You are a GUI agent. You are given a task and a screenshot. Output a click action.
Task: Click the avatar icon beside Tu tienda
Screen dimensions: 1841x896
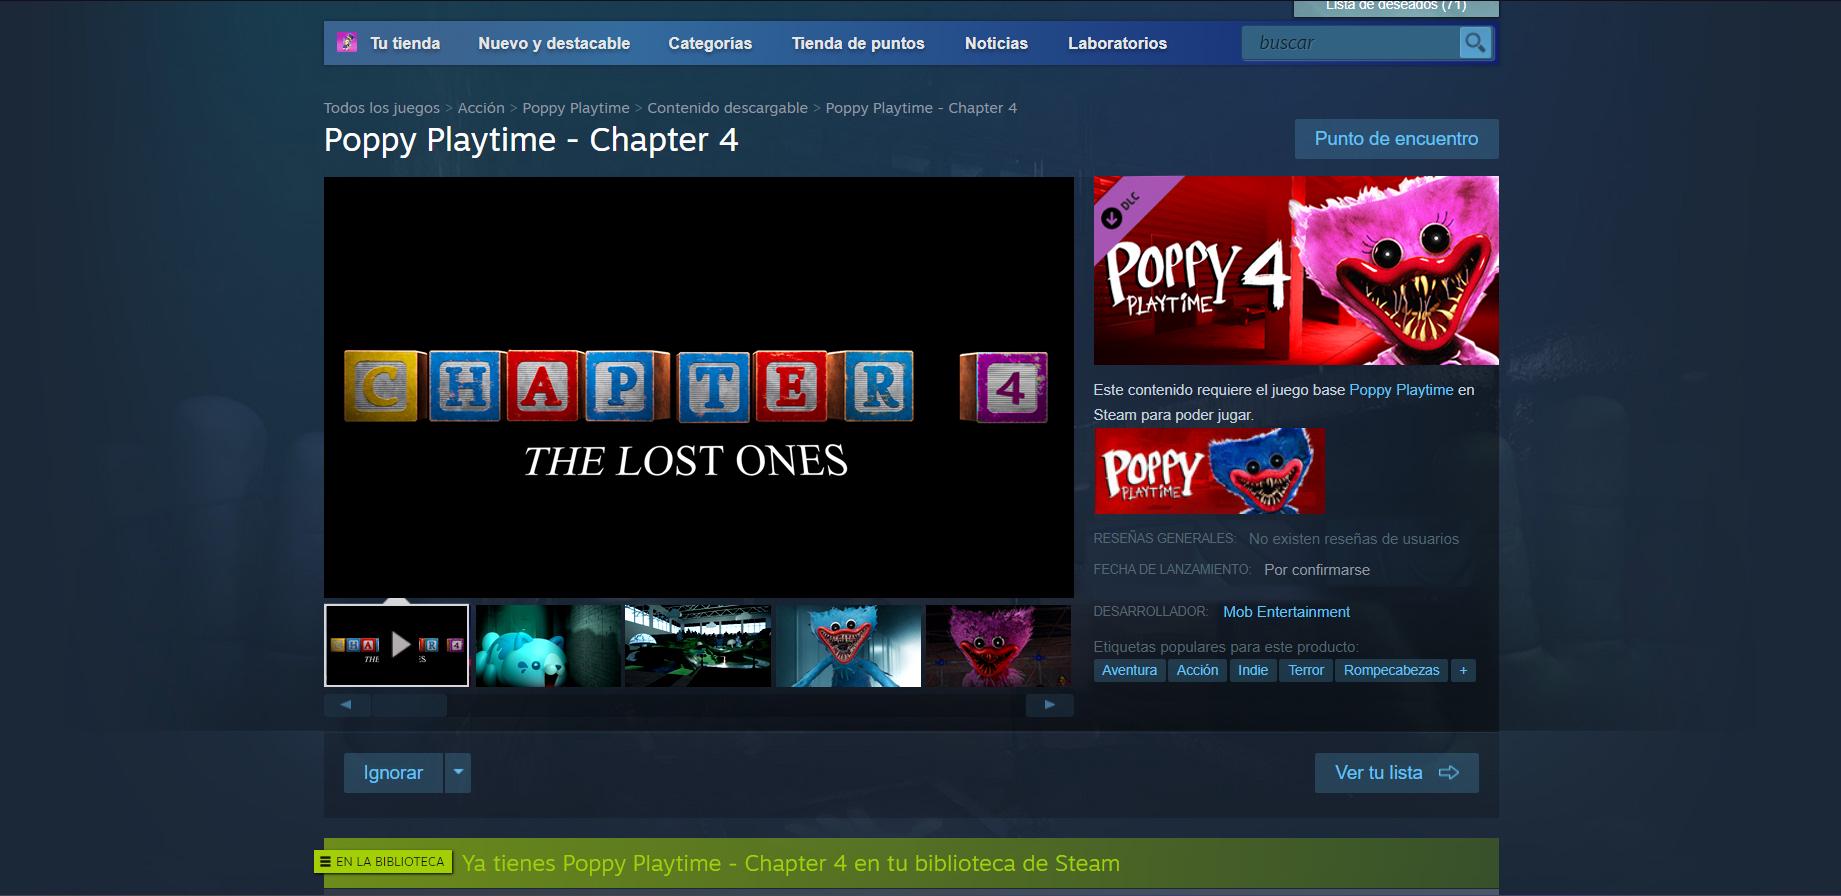click(347, 43)
